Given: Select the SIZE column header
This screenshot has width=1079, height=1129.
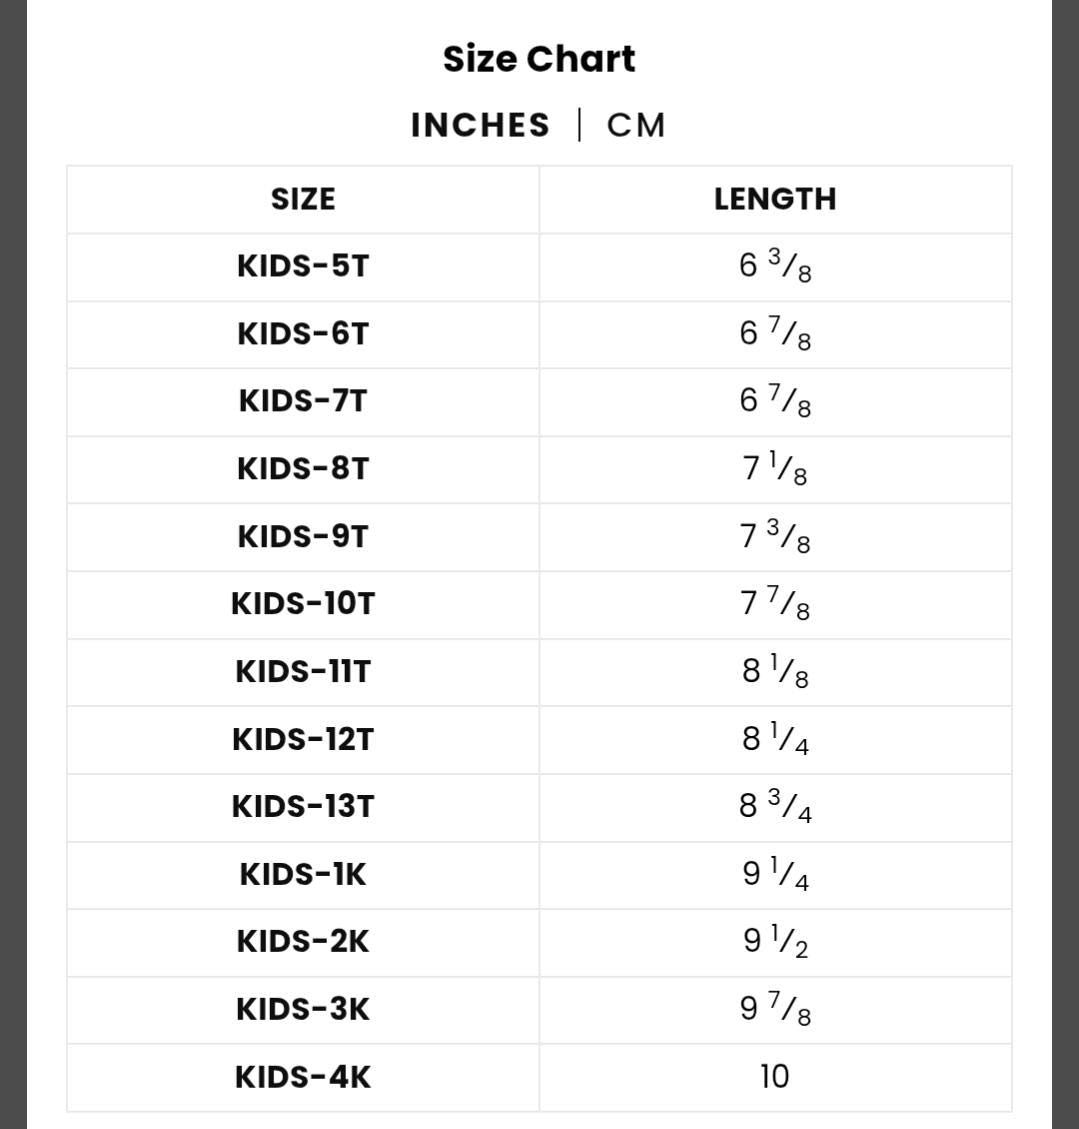Looking at the screenshot, I should click(x=303, y=199).
